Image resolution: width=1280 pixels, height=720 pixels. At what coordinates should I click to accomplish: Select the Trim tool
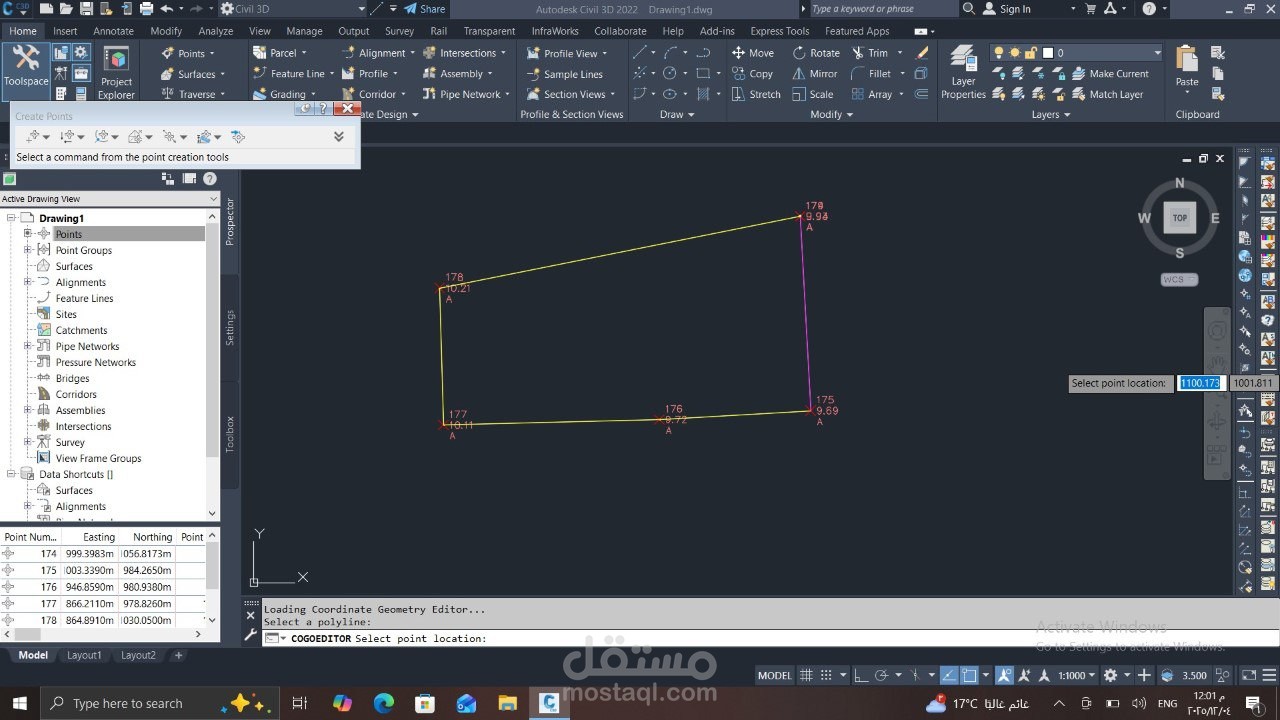click(x=869, y=53)
